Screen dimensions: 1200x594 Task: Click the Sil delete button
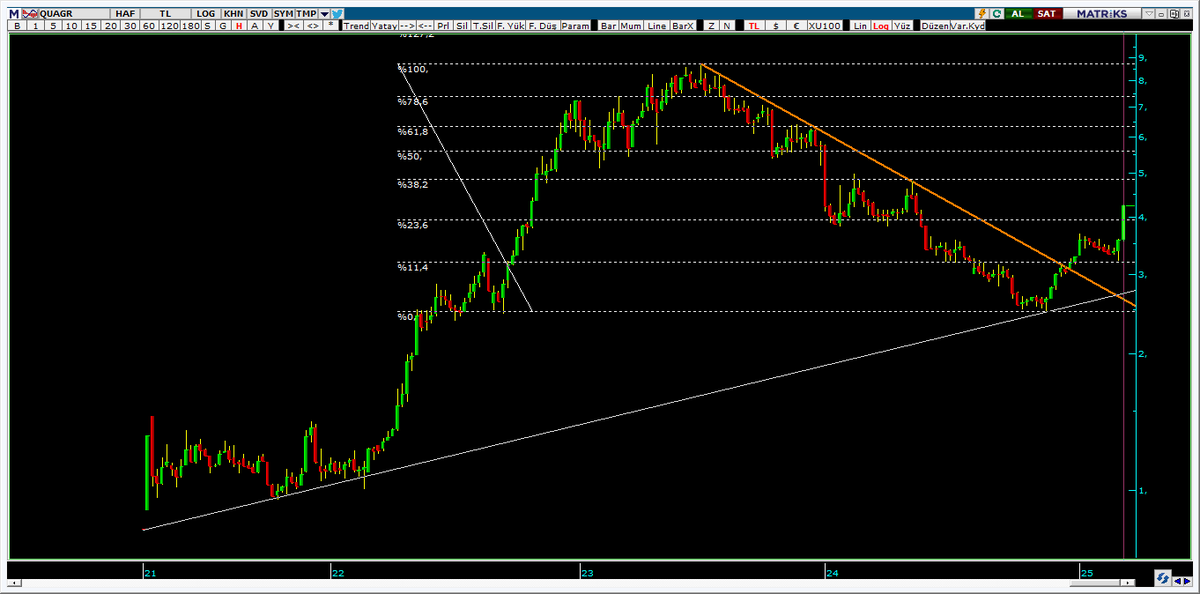pyautogui.click(x=462, y=26)
